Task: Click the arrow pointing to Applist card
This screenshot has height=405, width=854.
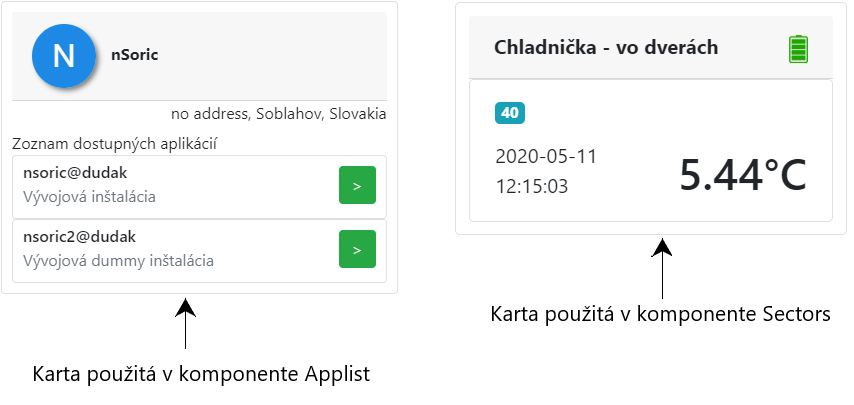Action: tap(186, 323)
